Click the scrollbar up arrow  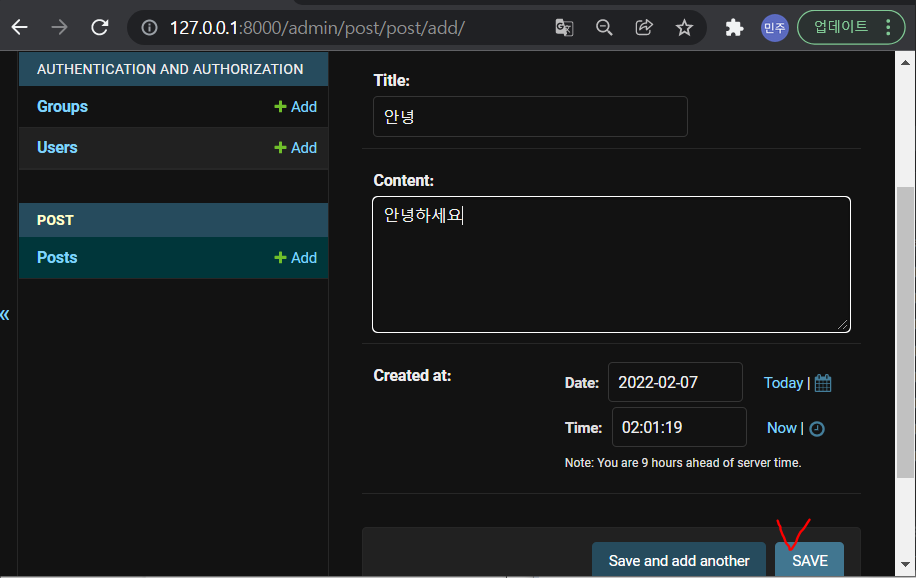[x=905, y=62]
